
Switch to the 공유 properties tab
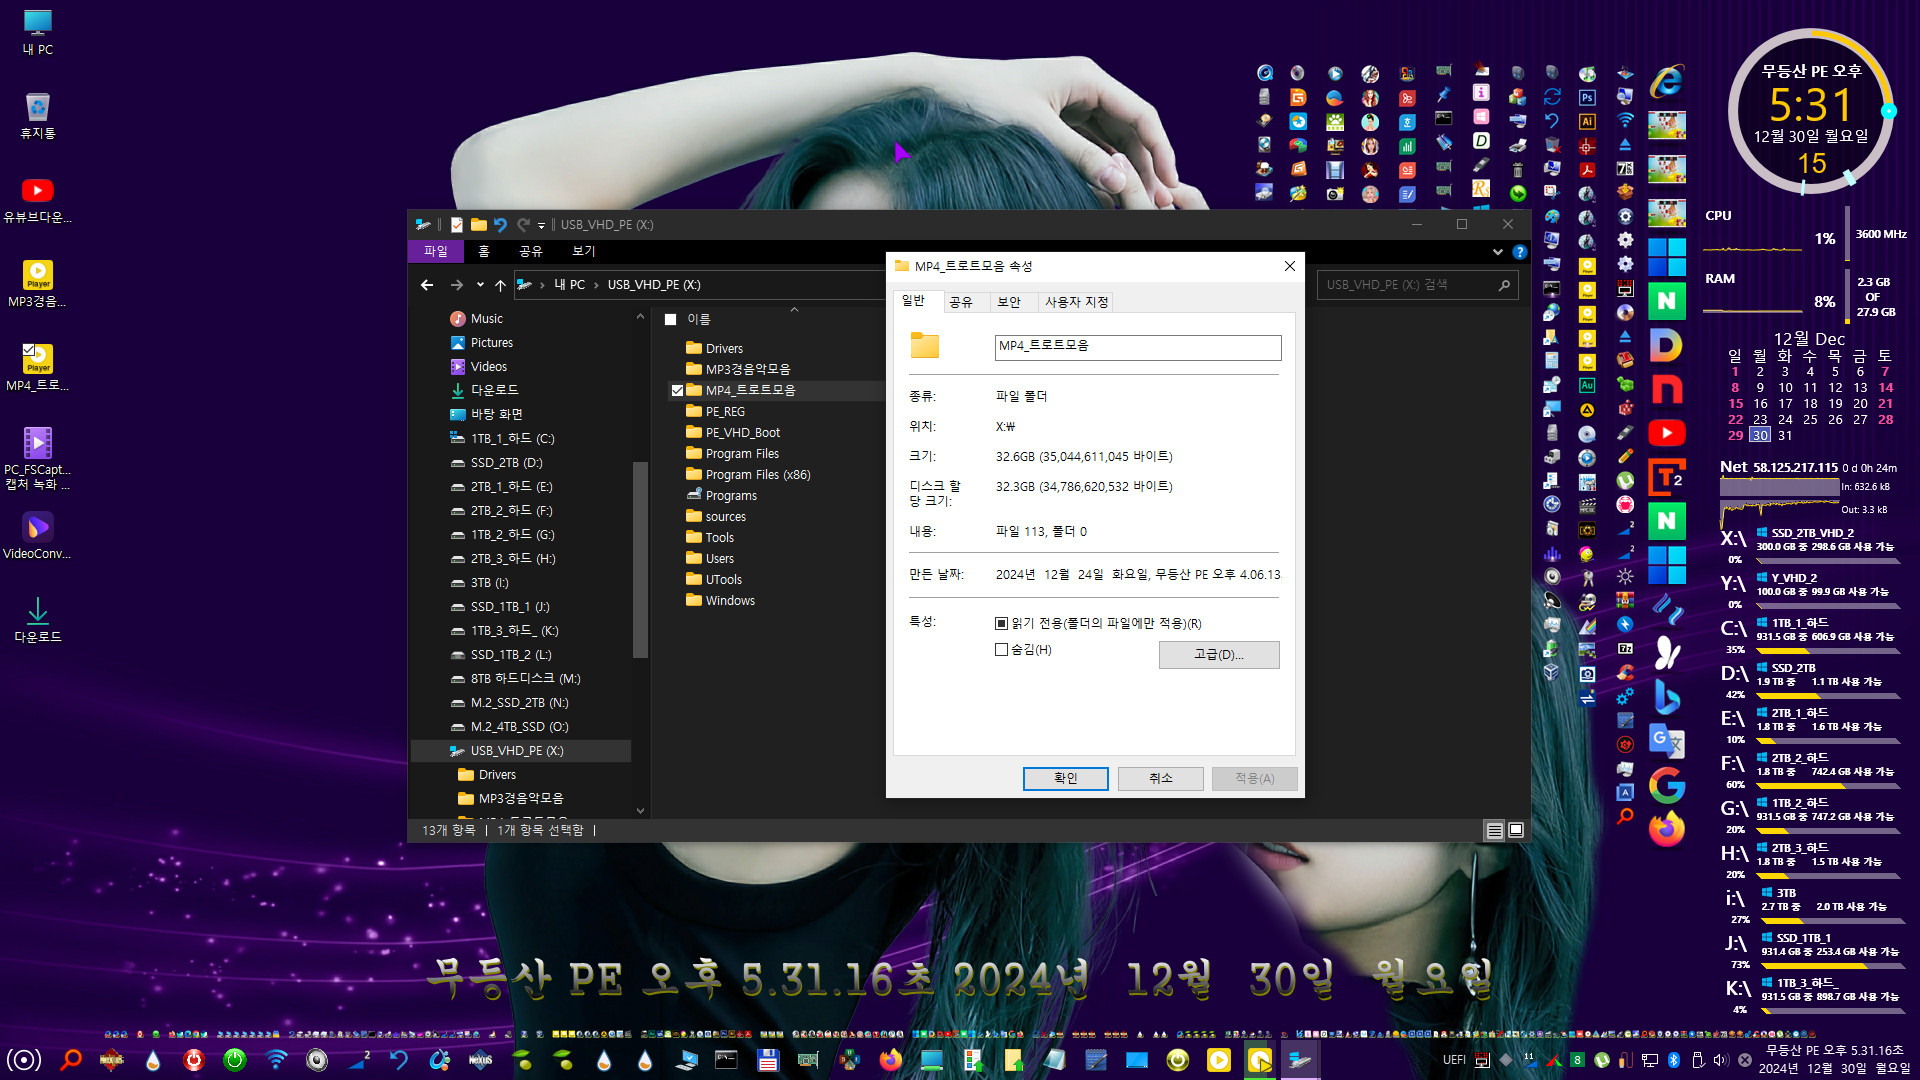pos(961,302)
